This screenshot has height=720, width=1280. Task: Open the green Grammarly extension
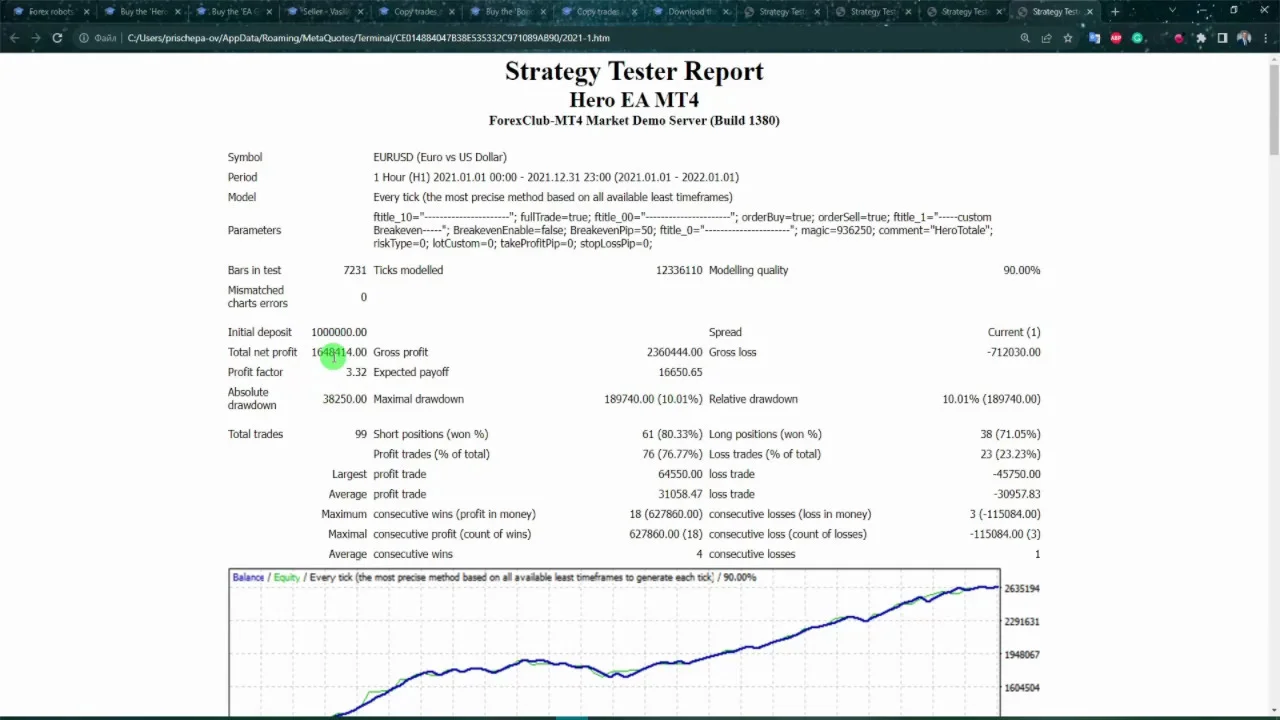click(1137, 38)
